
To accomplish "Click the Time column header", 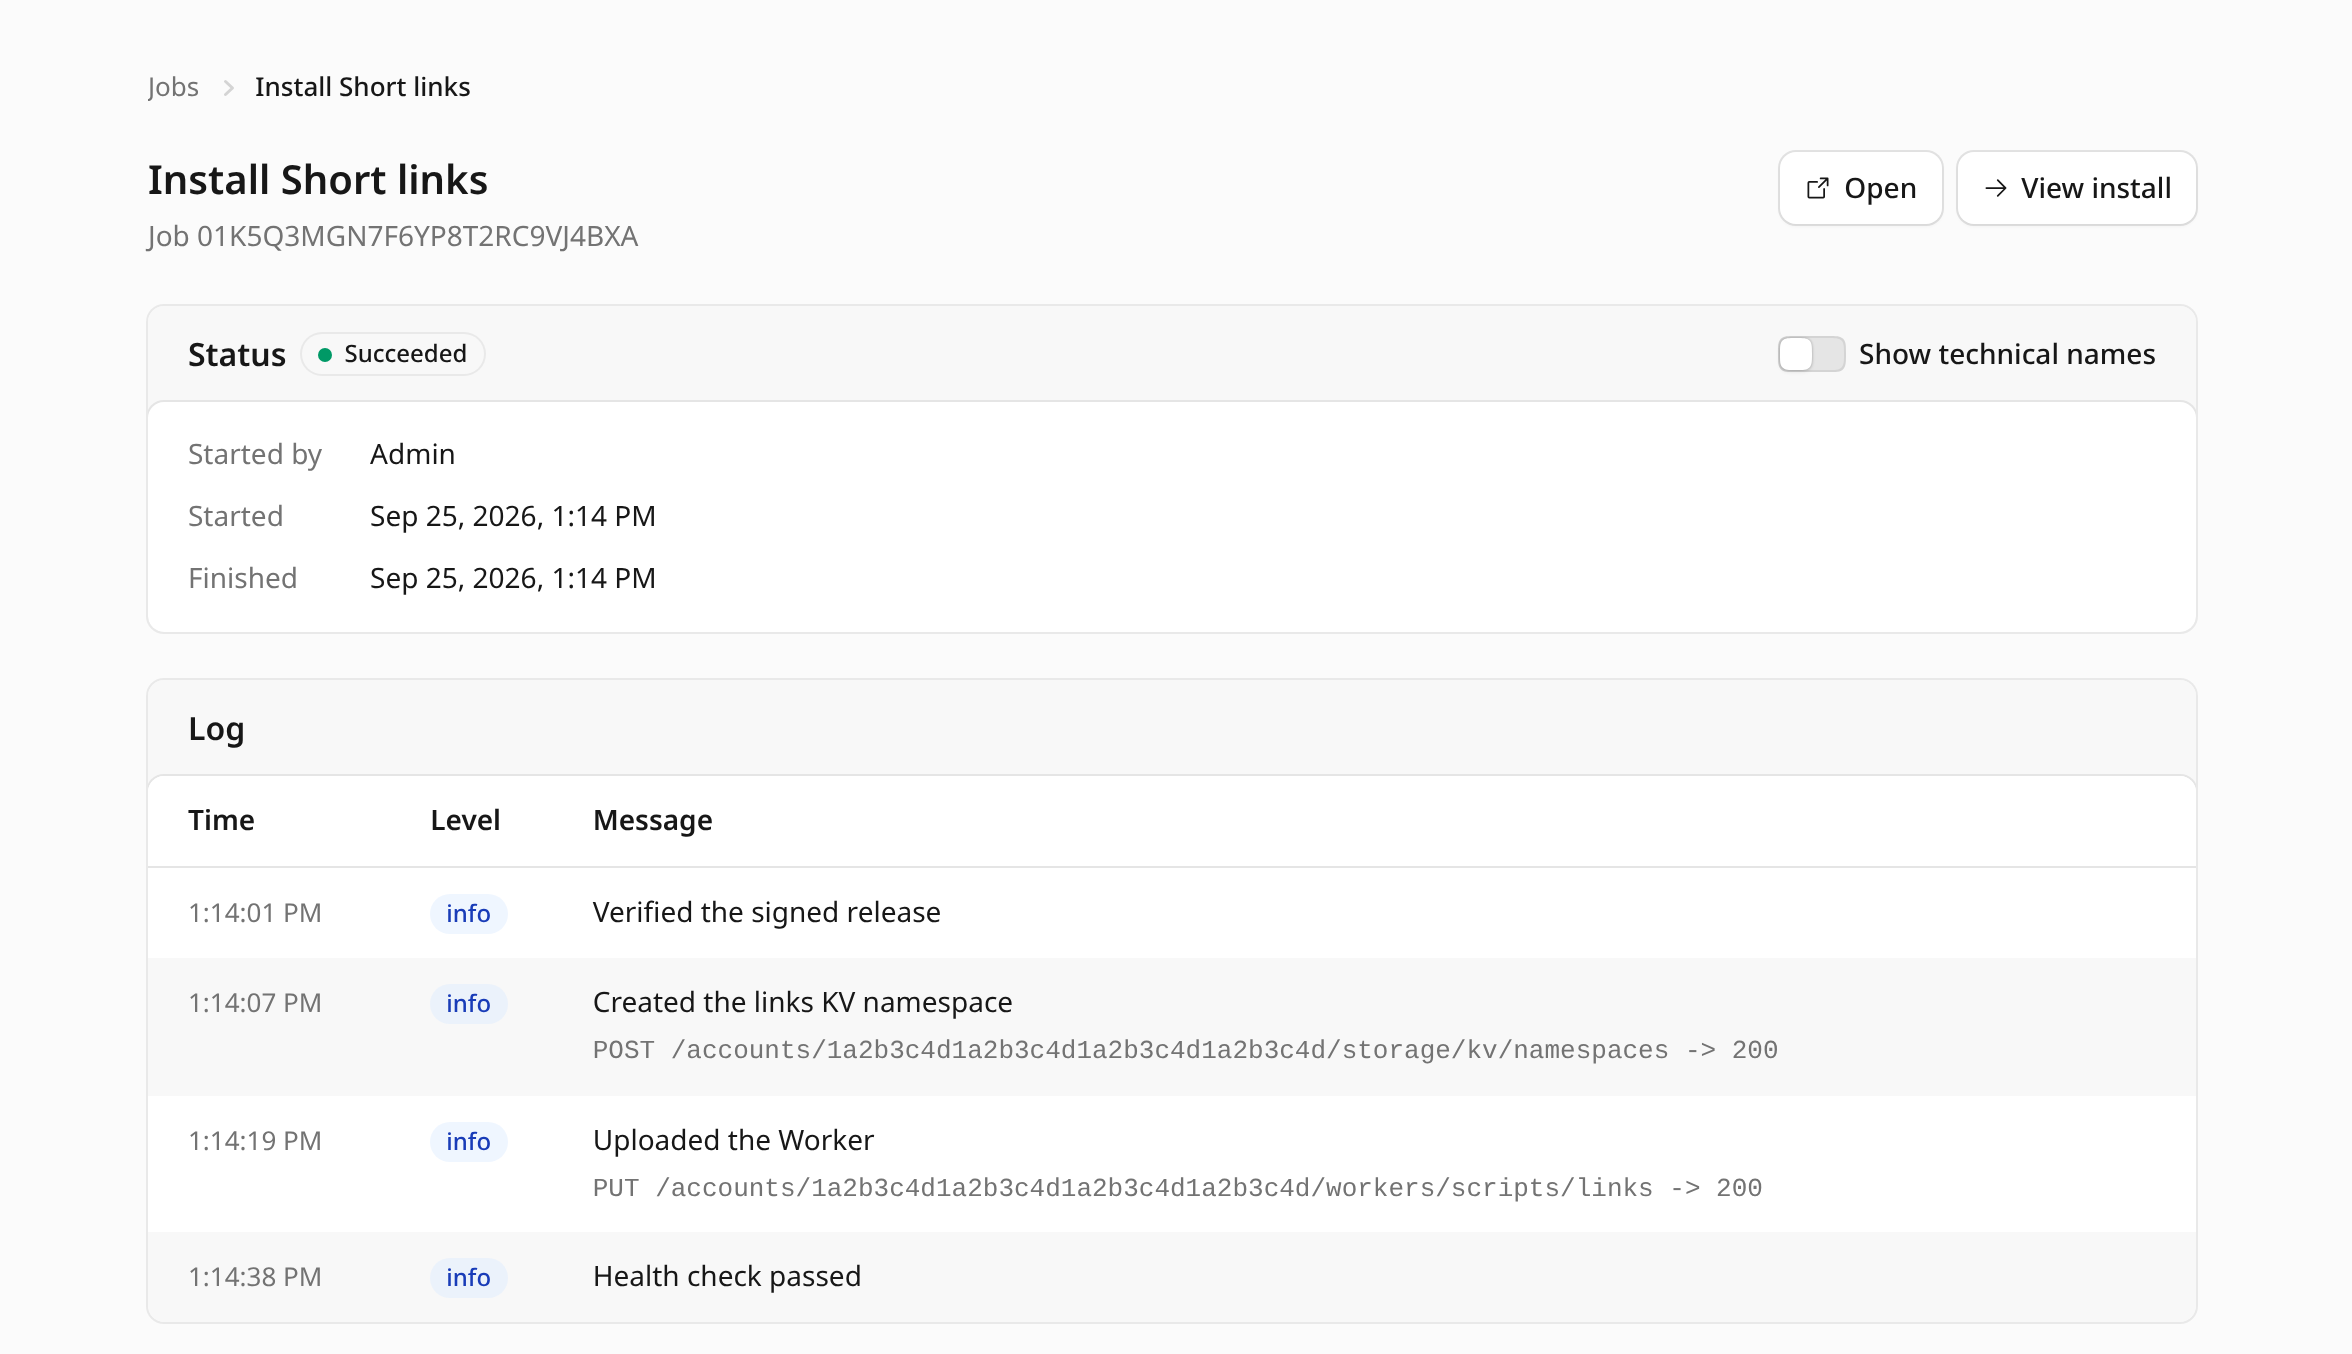I will 221,820.
